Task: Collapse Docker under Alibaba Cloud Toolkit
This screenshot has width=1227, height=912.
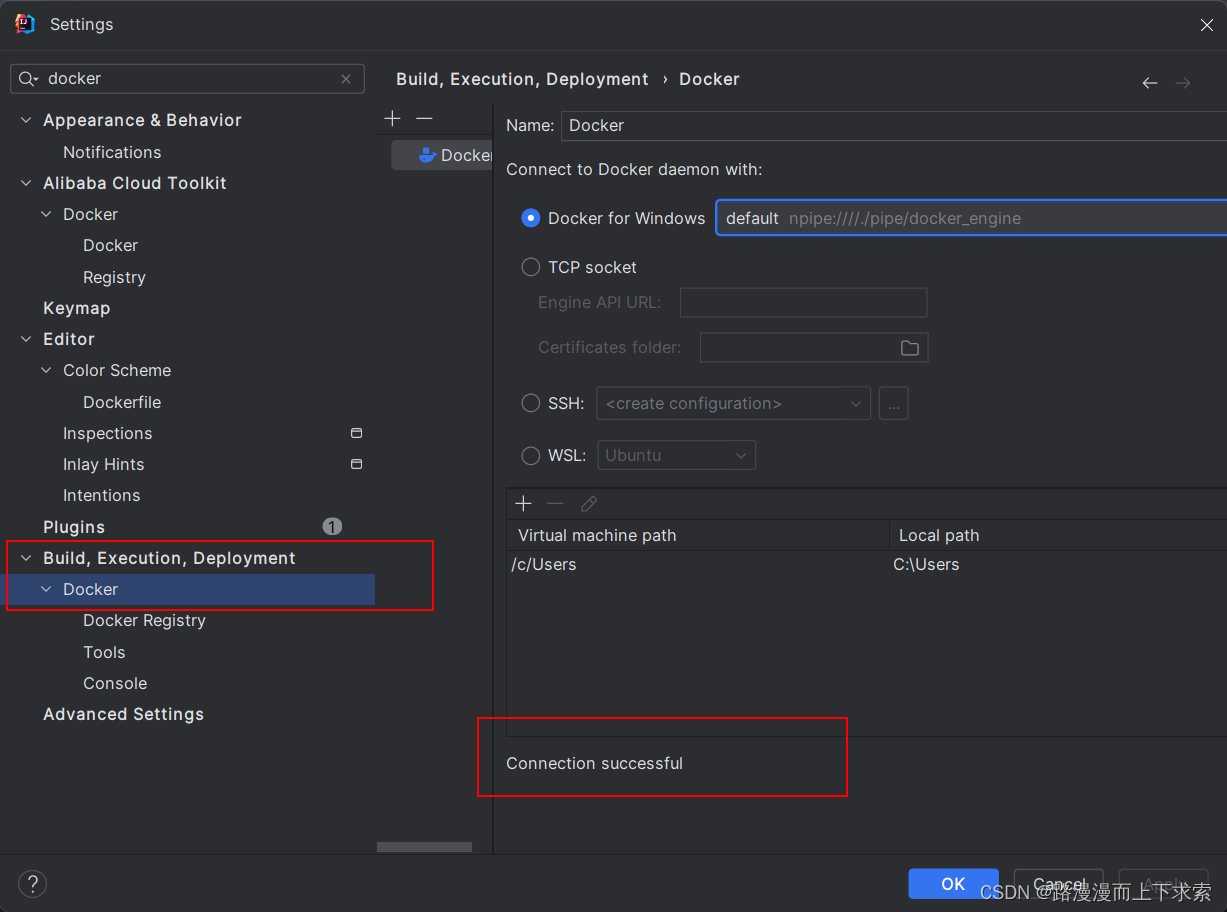Action: 46,214
